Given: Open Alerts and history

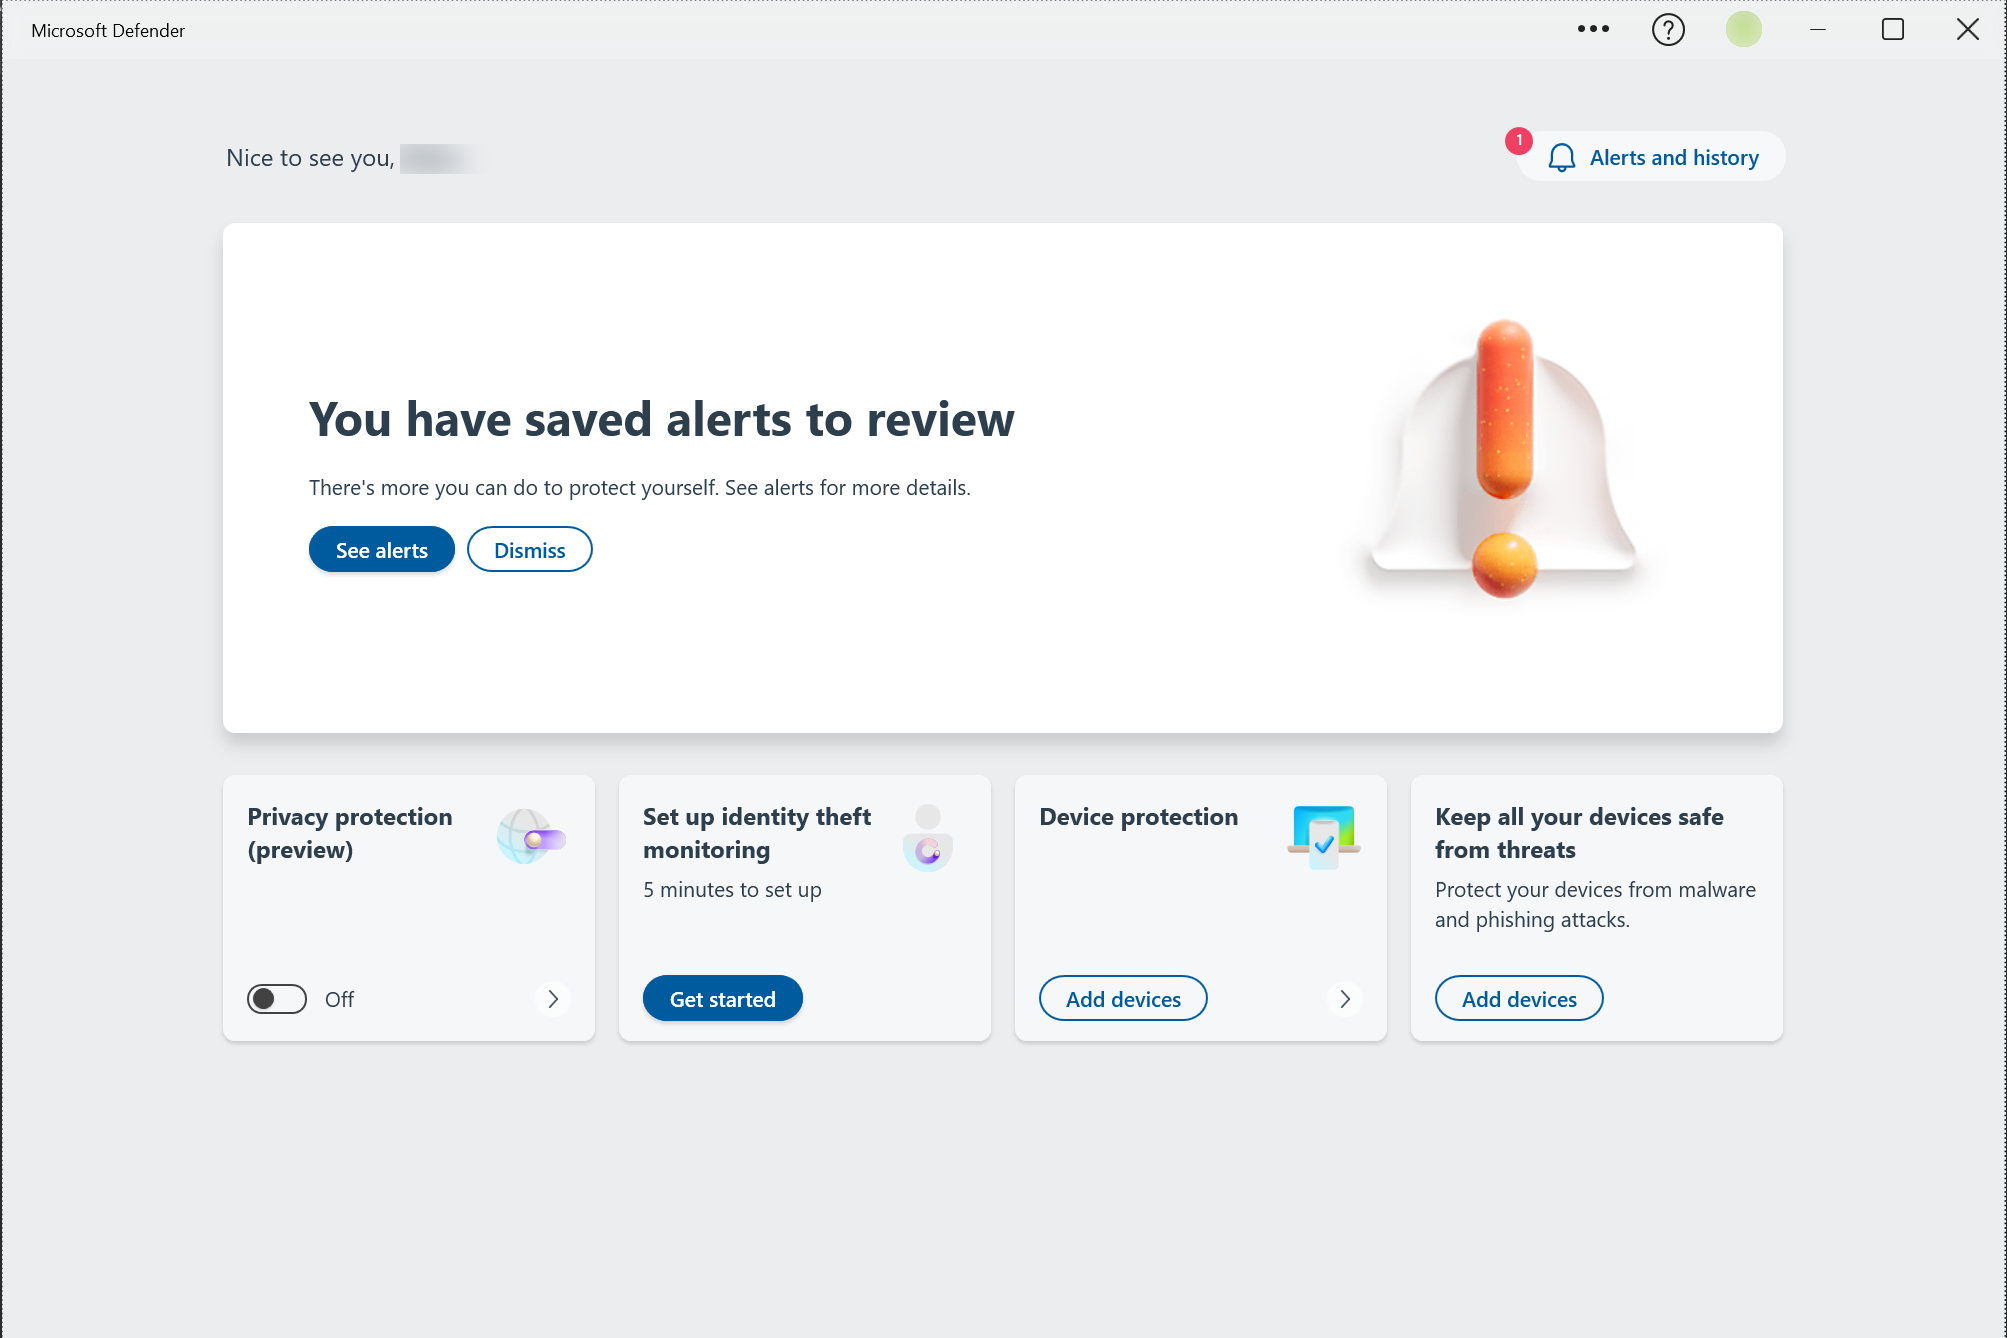Looking at the screenshot, I should (1673, 158).
